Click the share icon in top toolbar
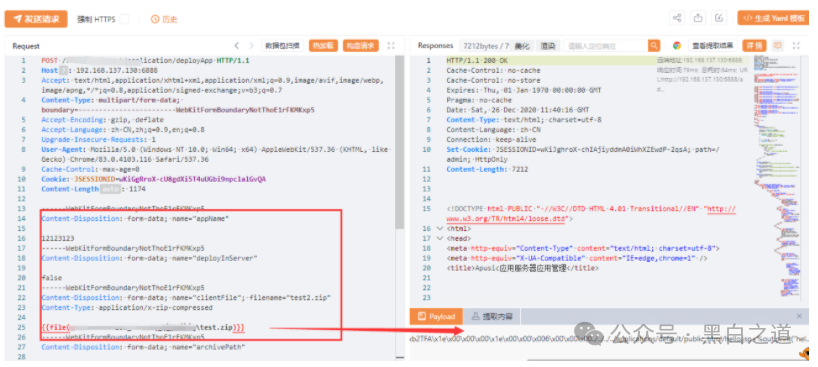818x367 pixels. [x=677, y=18]
